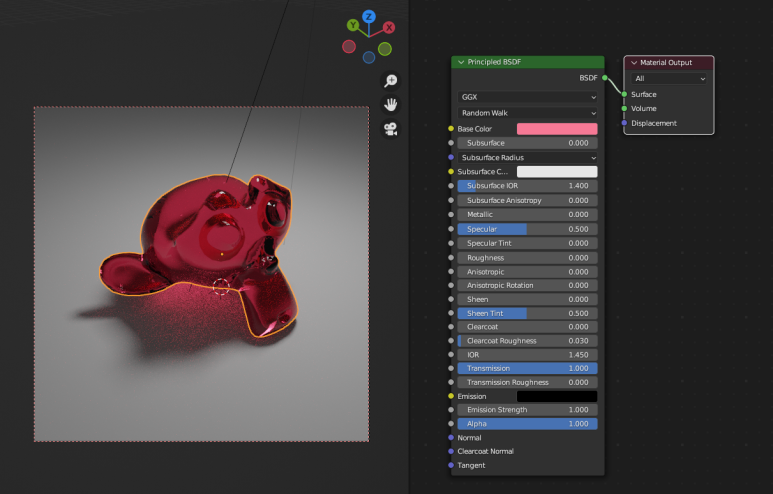773x494 pixels.
Task: Click the pink Base Color swatch
Action: point(557,129)
